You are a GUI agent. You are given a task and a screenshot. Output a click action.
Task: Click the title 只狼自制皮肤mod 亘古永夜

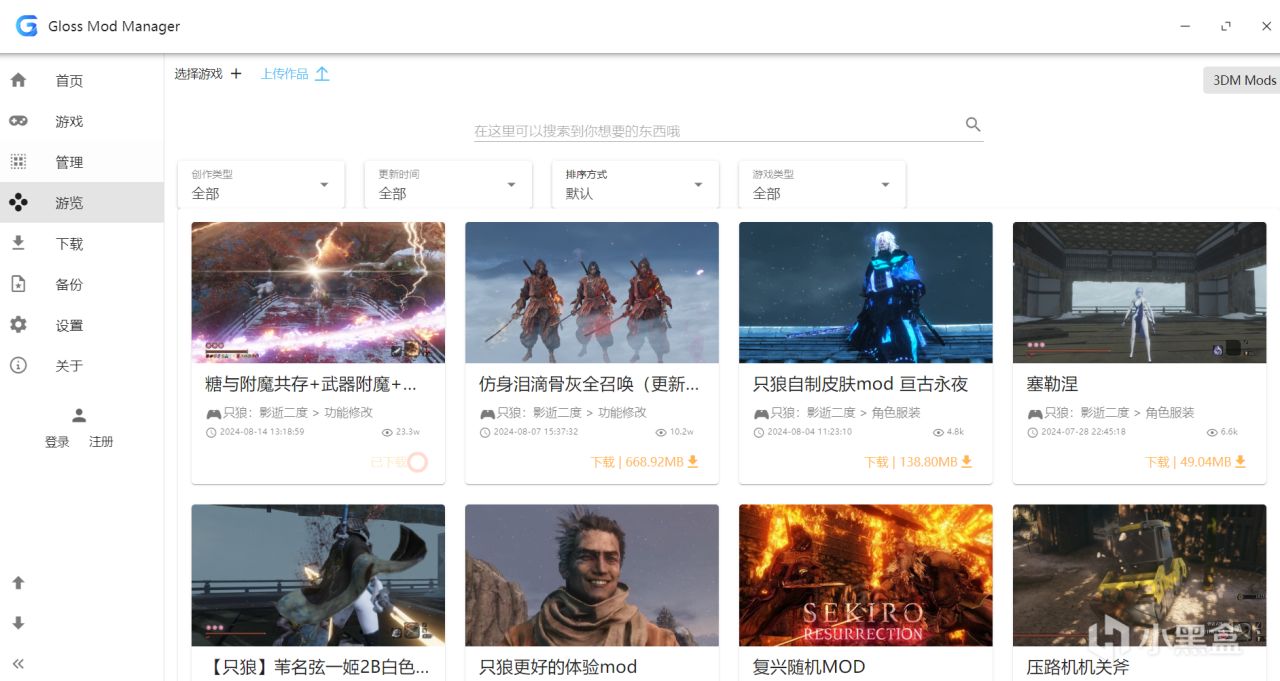click(860, 384)
